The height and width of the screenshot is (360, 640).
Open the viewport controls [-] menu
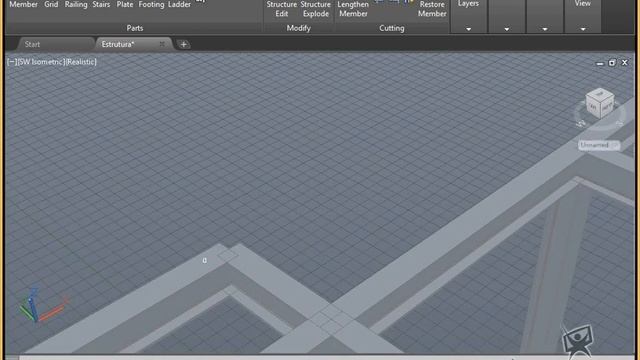coord(12,62)
